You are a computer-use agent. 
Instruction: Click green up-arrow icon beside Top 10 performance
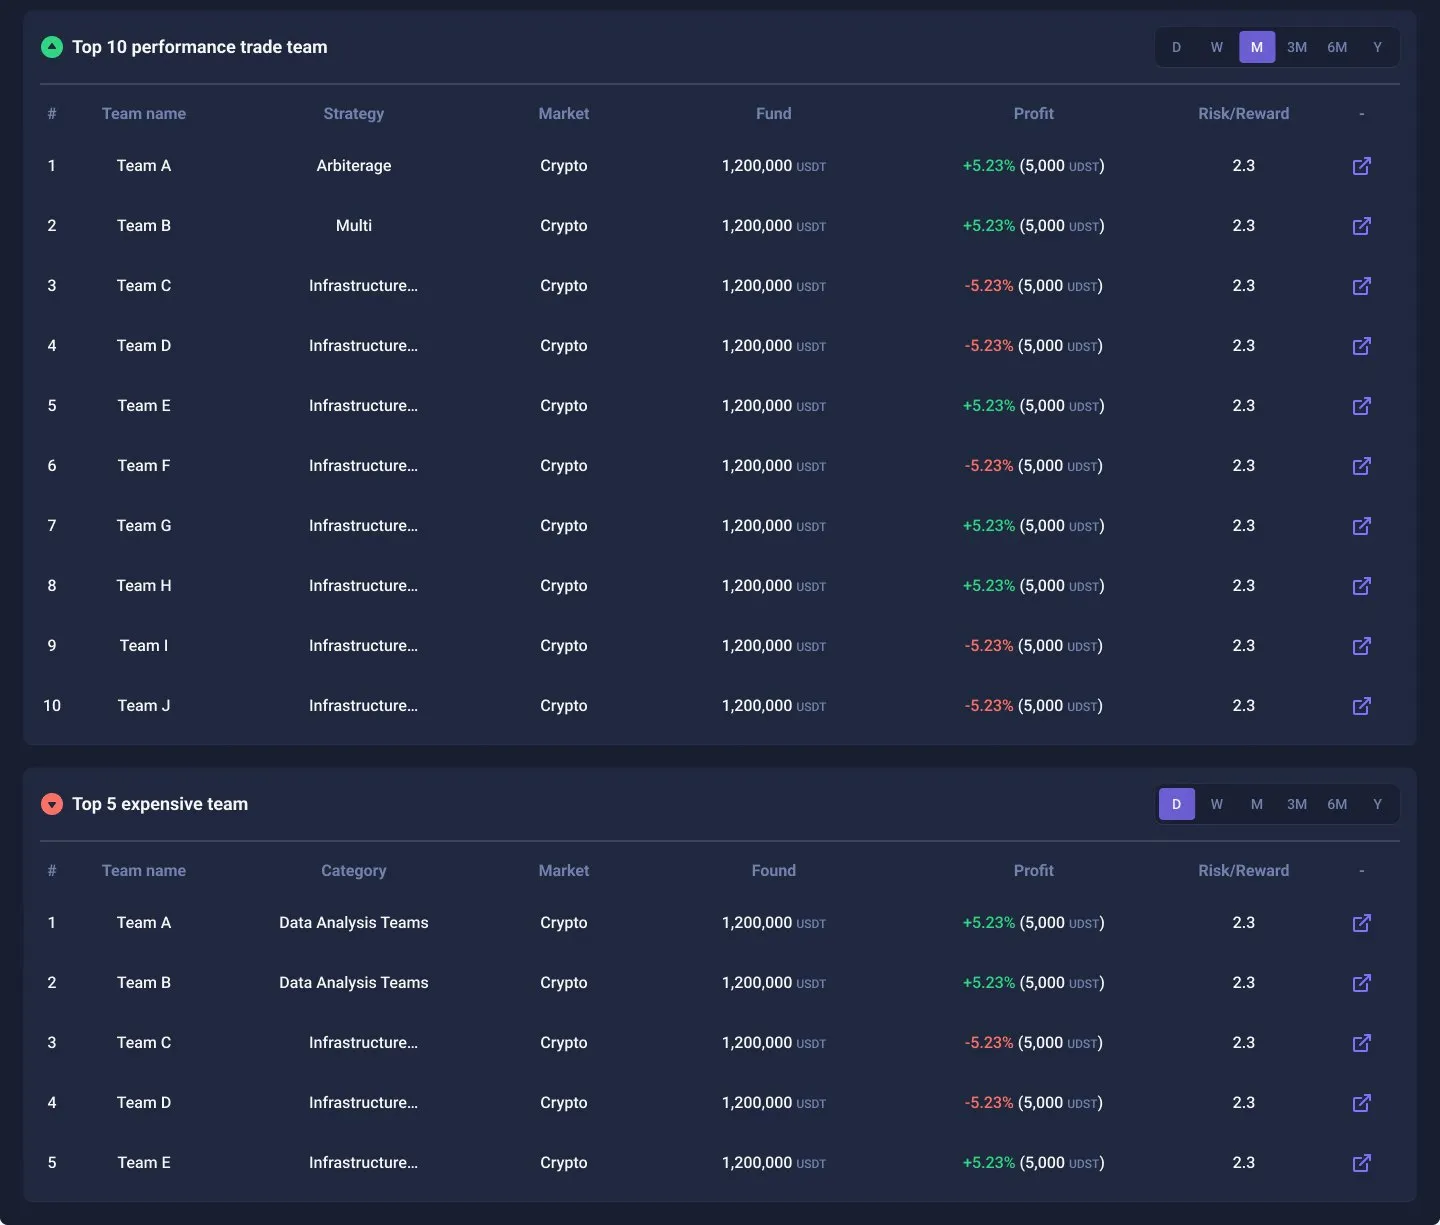point(52,47)
